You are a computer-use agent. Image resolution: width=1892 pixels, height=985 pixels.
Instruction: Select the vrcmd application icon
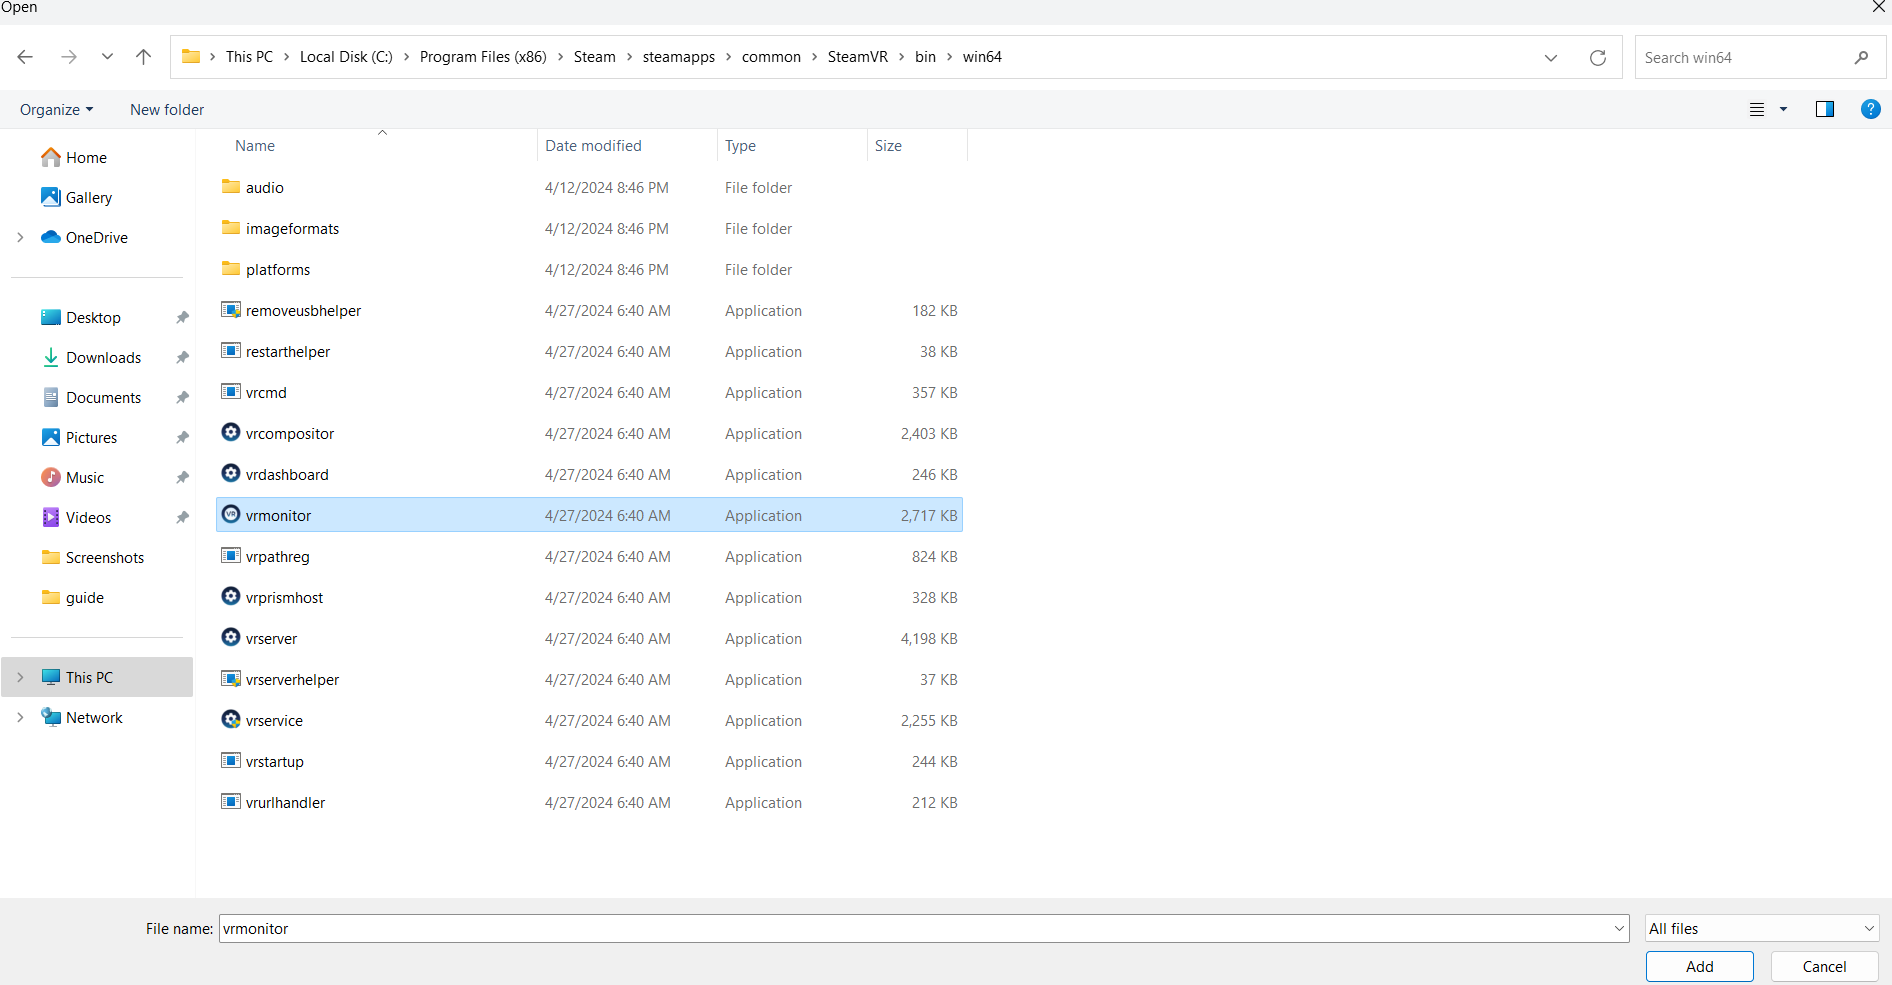(231, 392)
